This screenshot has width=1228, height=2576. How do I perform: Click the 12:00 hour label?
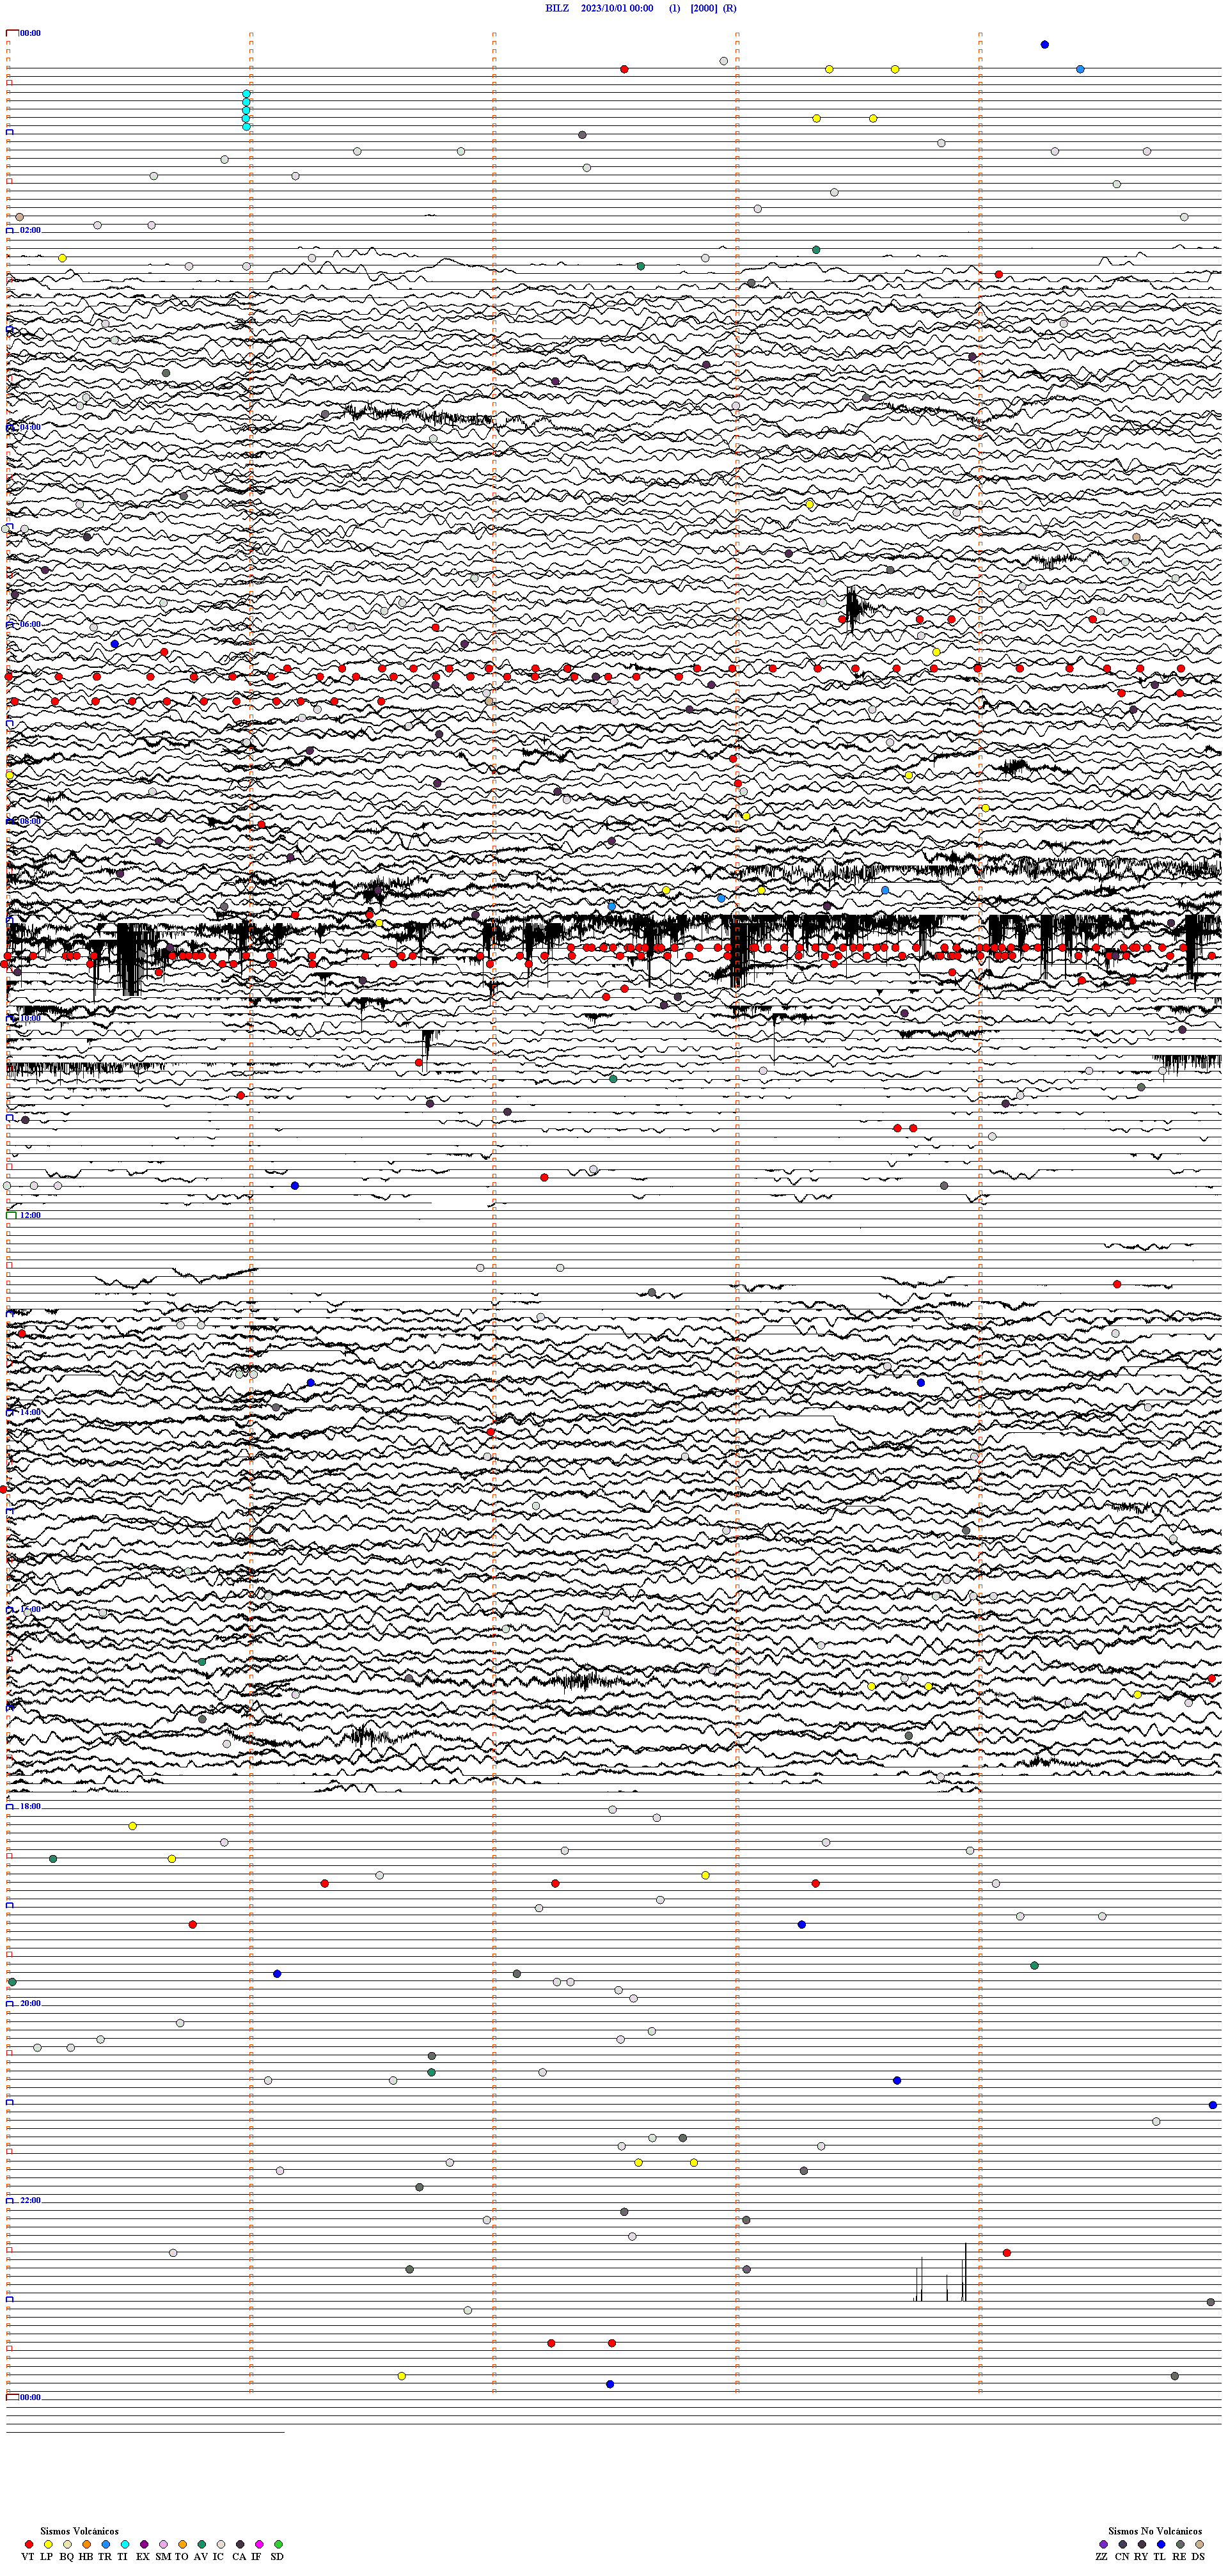coord(30,1215)
